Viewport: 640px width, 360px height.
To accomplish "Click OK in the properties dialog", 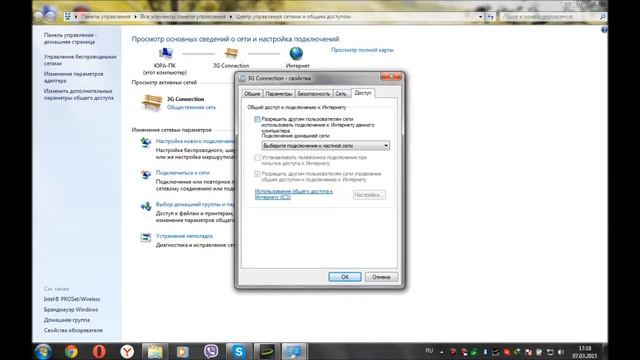I will coord(344,277).
